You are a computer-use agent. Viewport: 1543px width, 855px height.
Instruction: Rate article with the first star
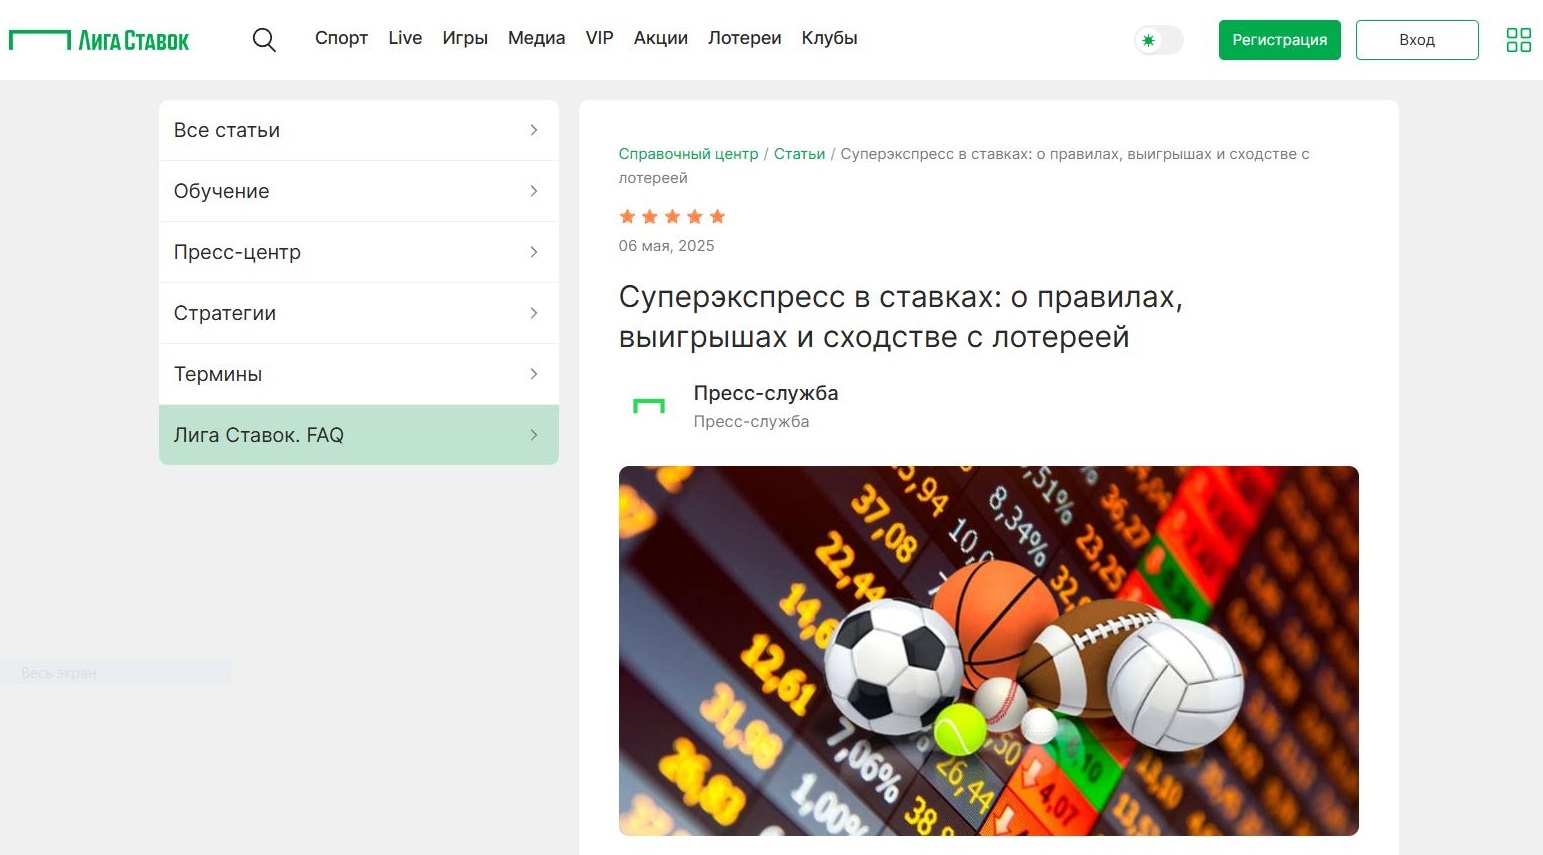click(627, 217)
